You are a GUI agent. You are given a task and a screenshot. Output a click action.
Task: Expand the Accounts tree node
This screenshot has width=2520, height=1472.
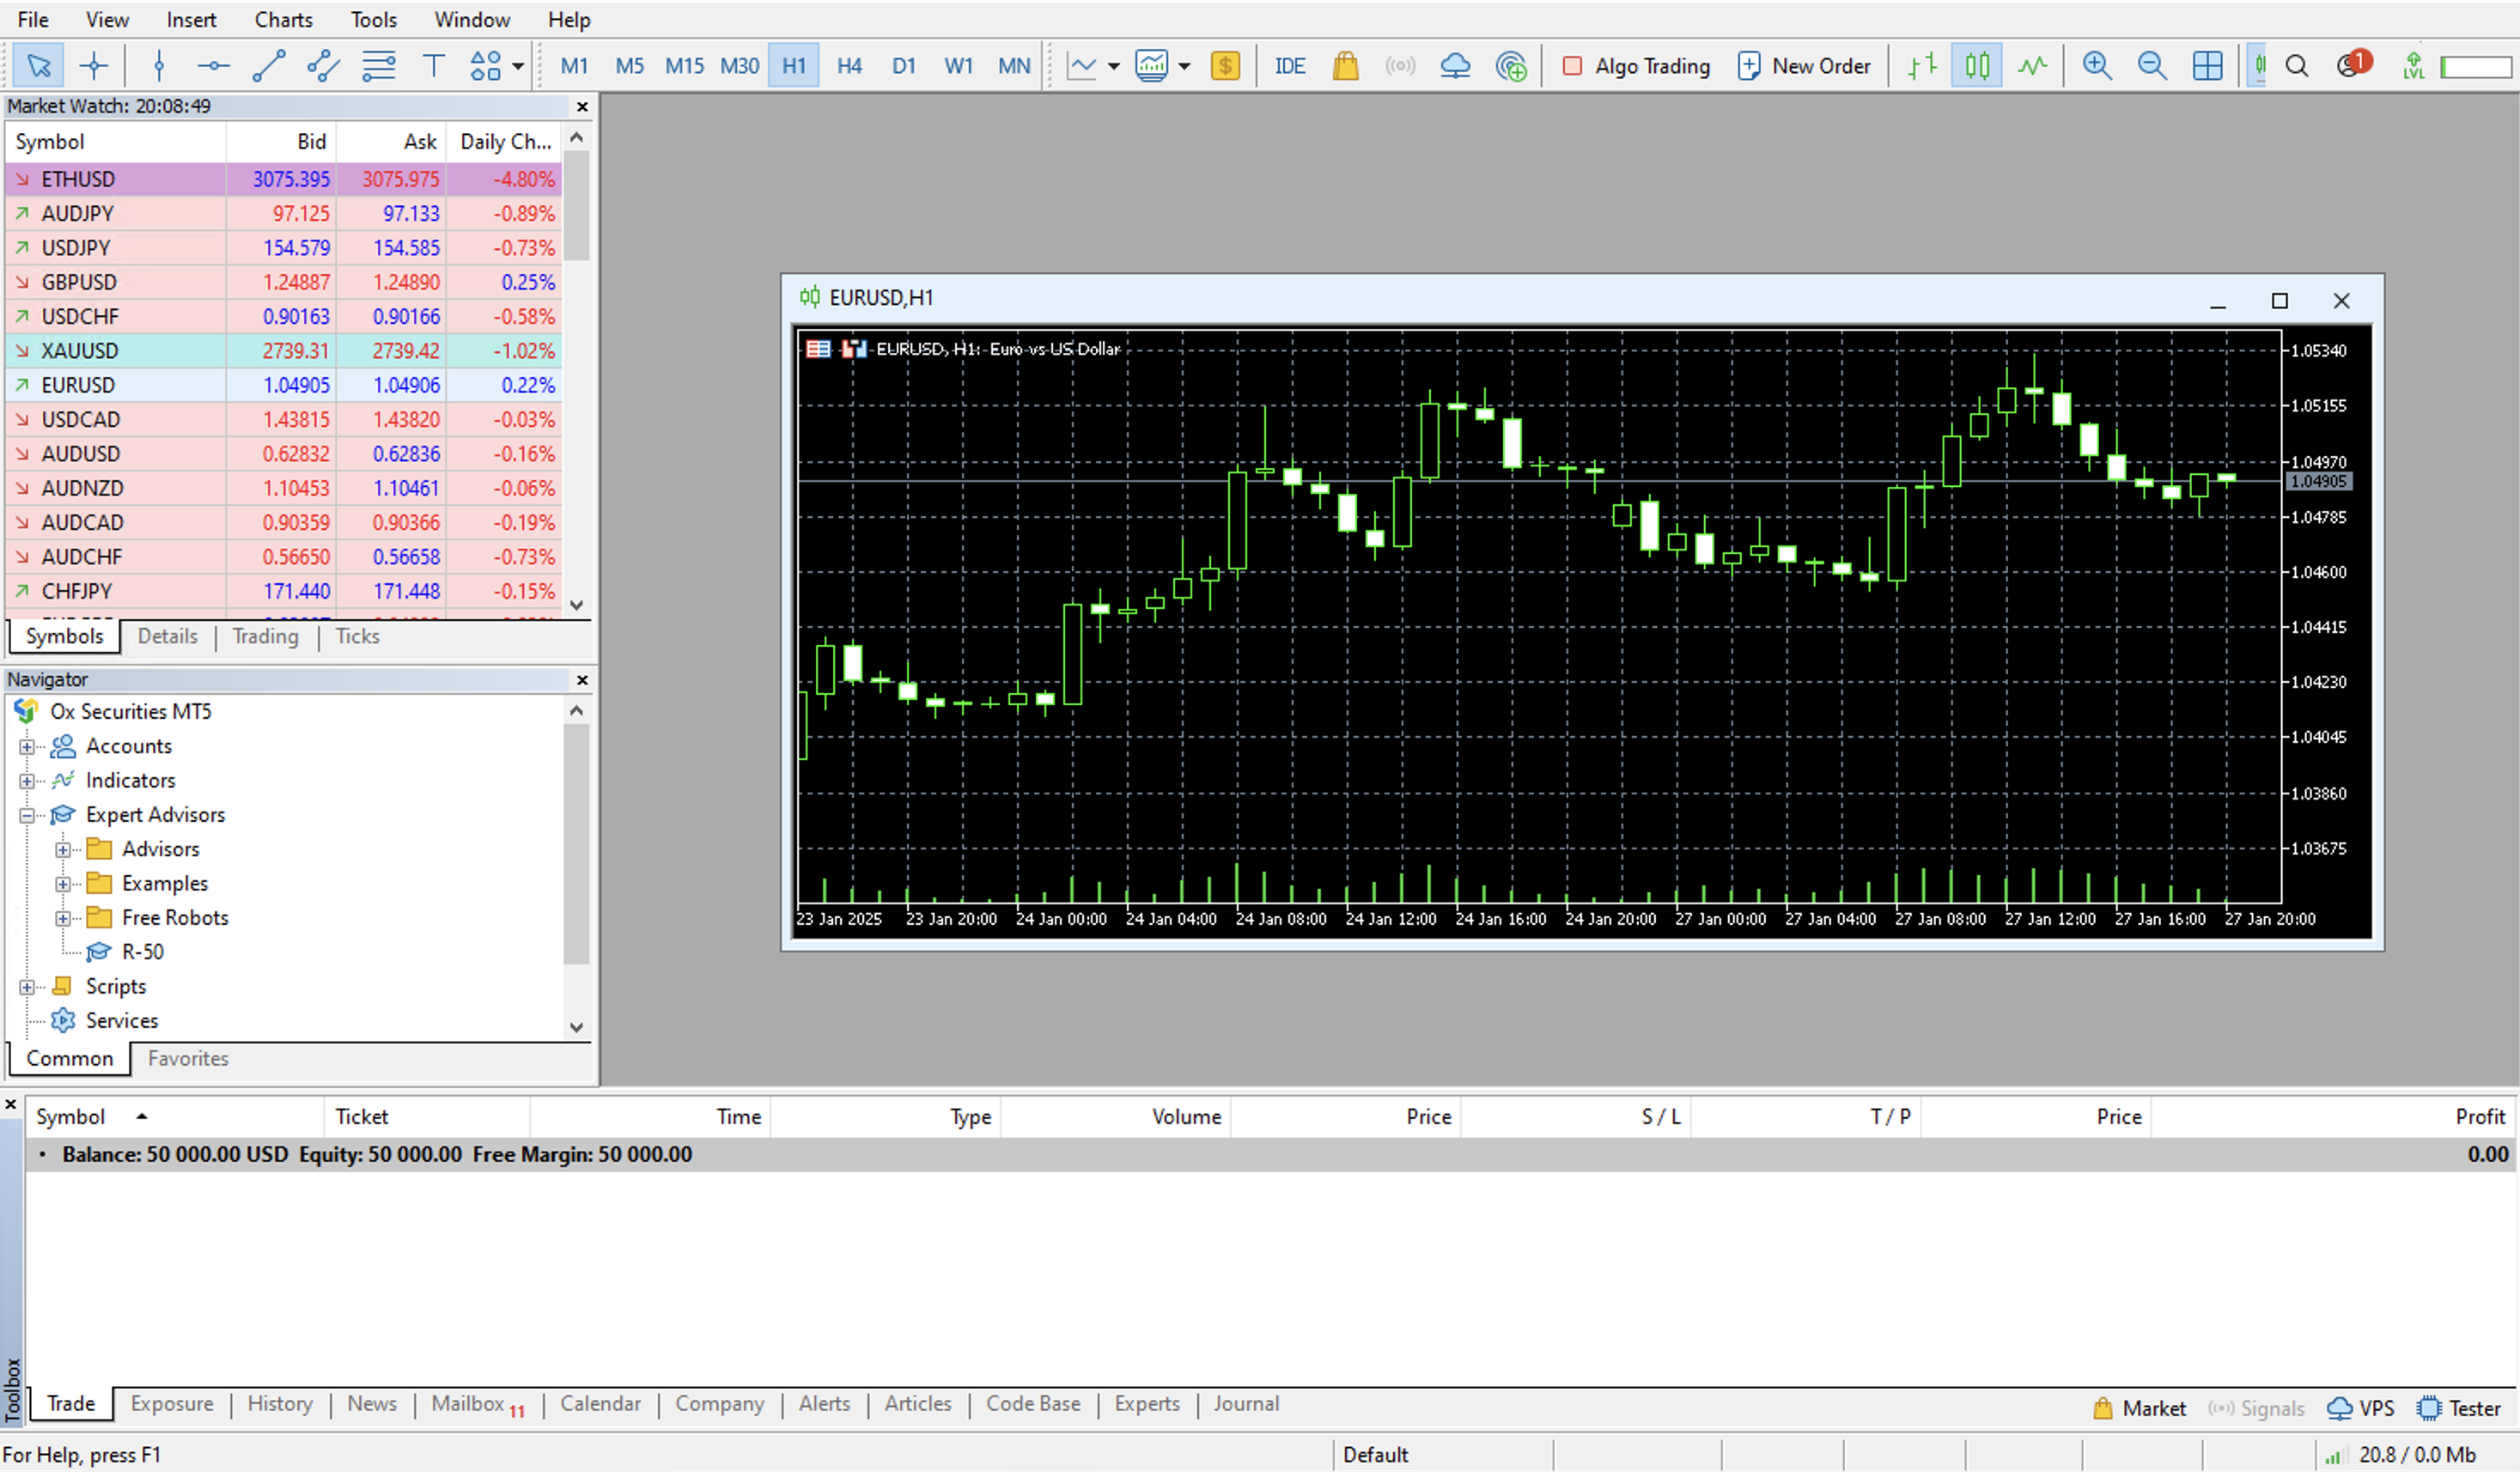(27, 747)
